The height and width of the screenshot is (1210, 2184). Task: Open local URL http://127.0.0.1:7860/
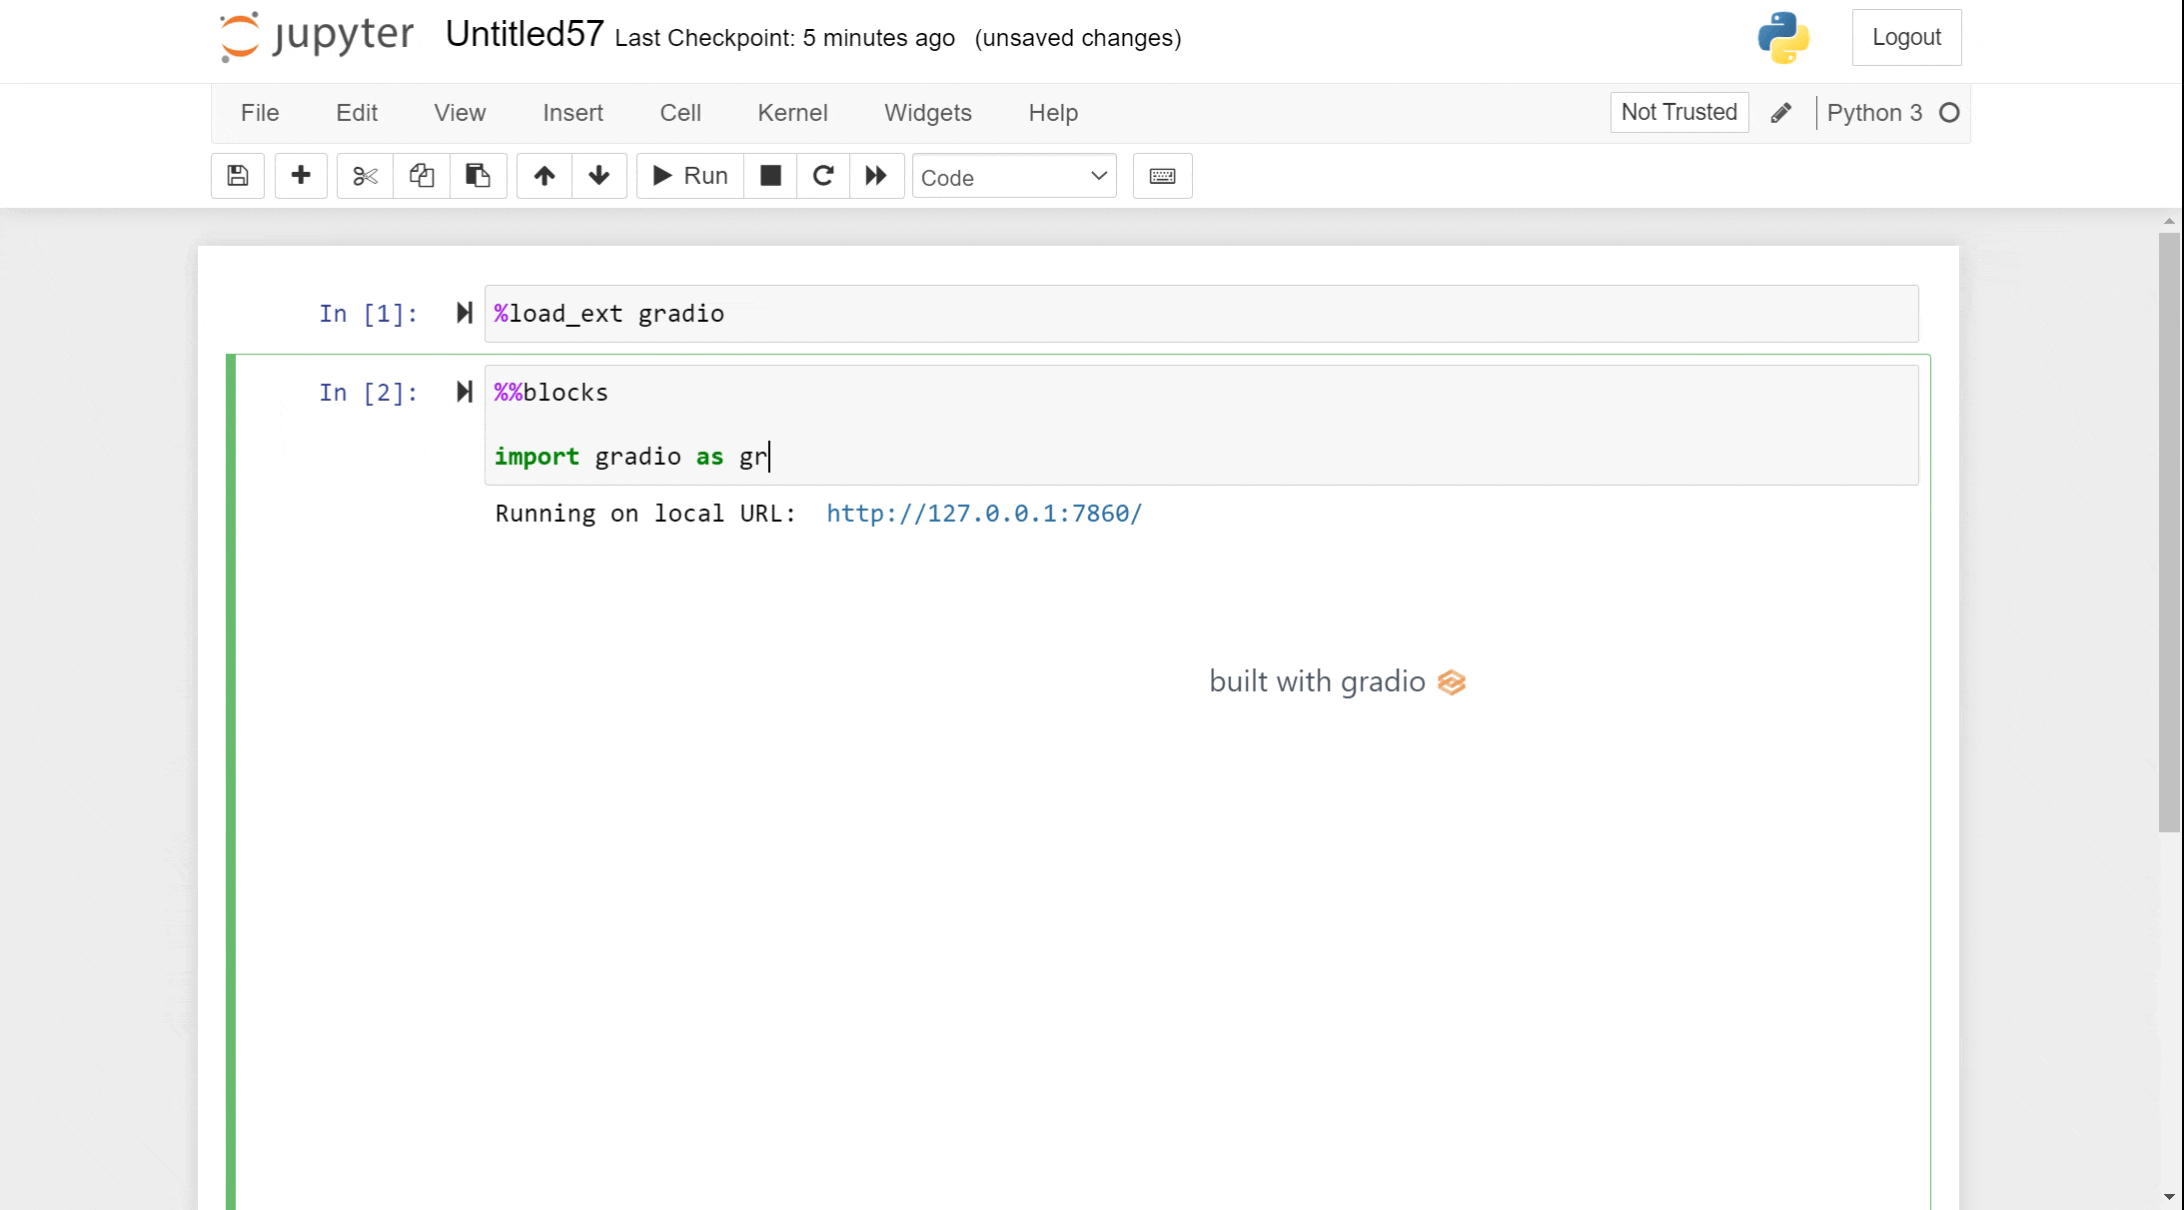coord(983,513)
